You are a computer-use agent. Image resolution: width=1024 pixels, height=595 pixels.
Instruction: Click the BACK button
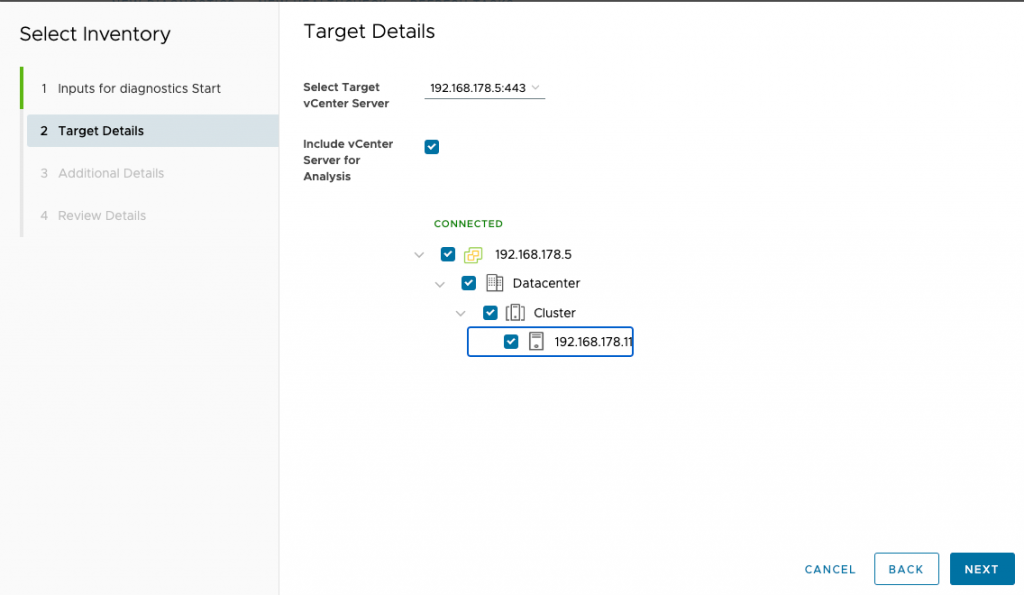coord(906,569)
